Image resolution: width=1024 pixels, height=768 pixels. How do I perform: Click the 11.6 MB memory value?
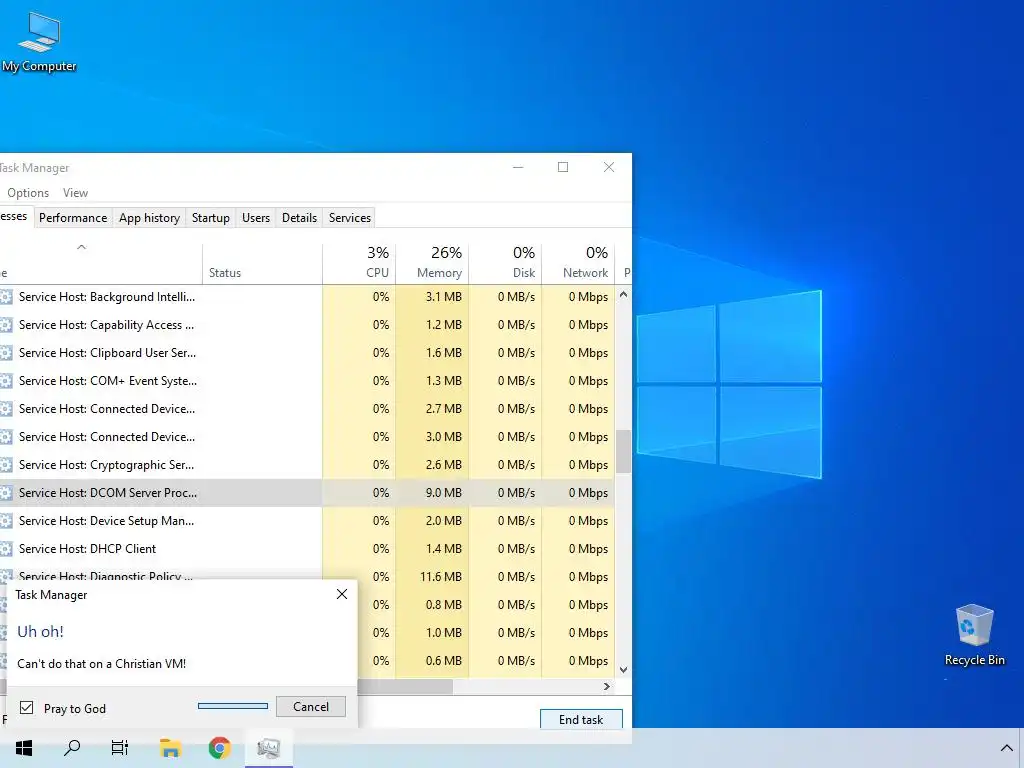(441, 577)
